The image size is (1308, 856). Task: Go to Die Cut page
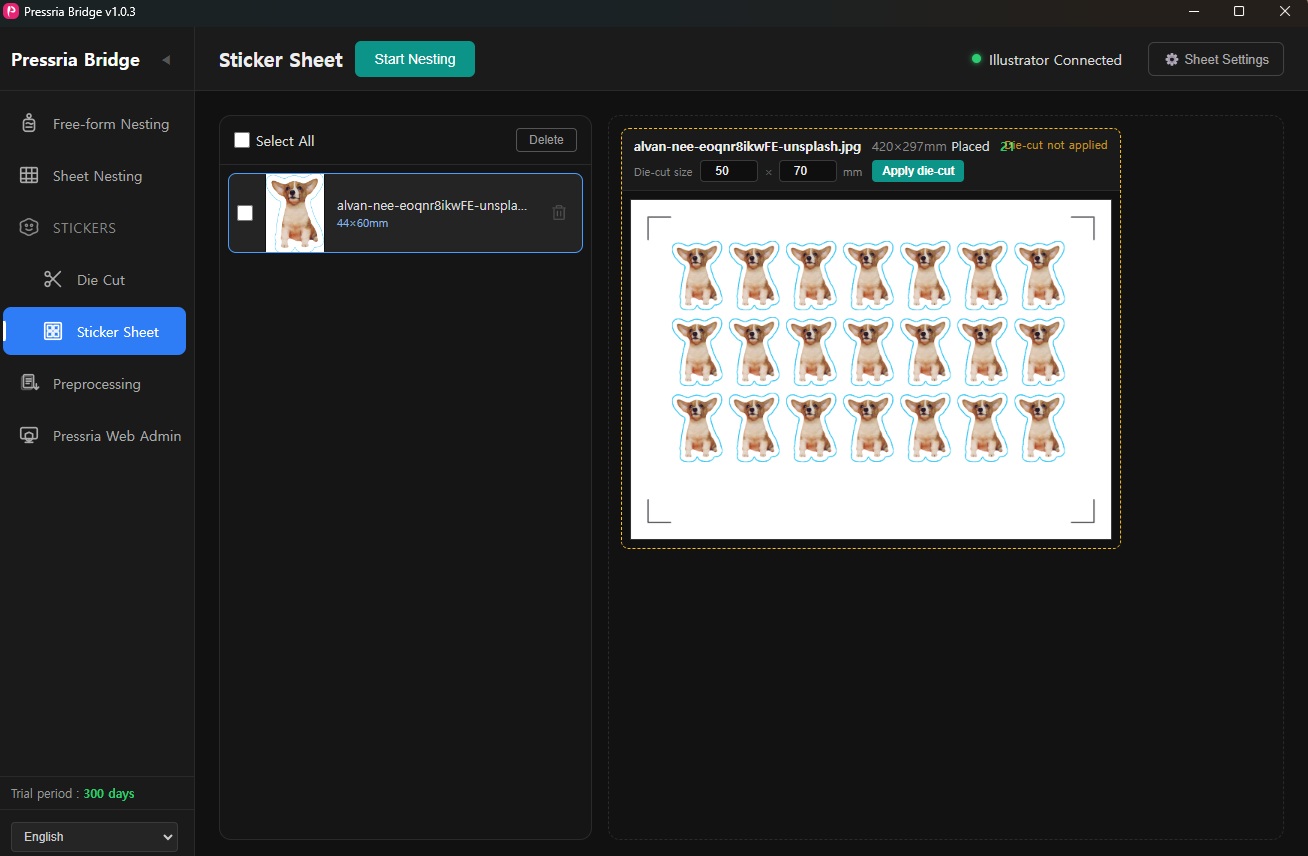coord(94,280)
